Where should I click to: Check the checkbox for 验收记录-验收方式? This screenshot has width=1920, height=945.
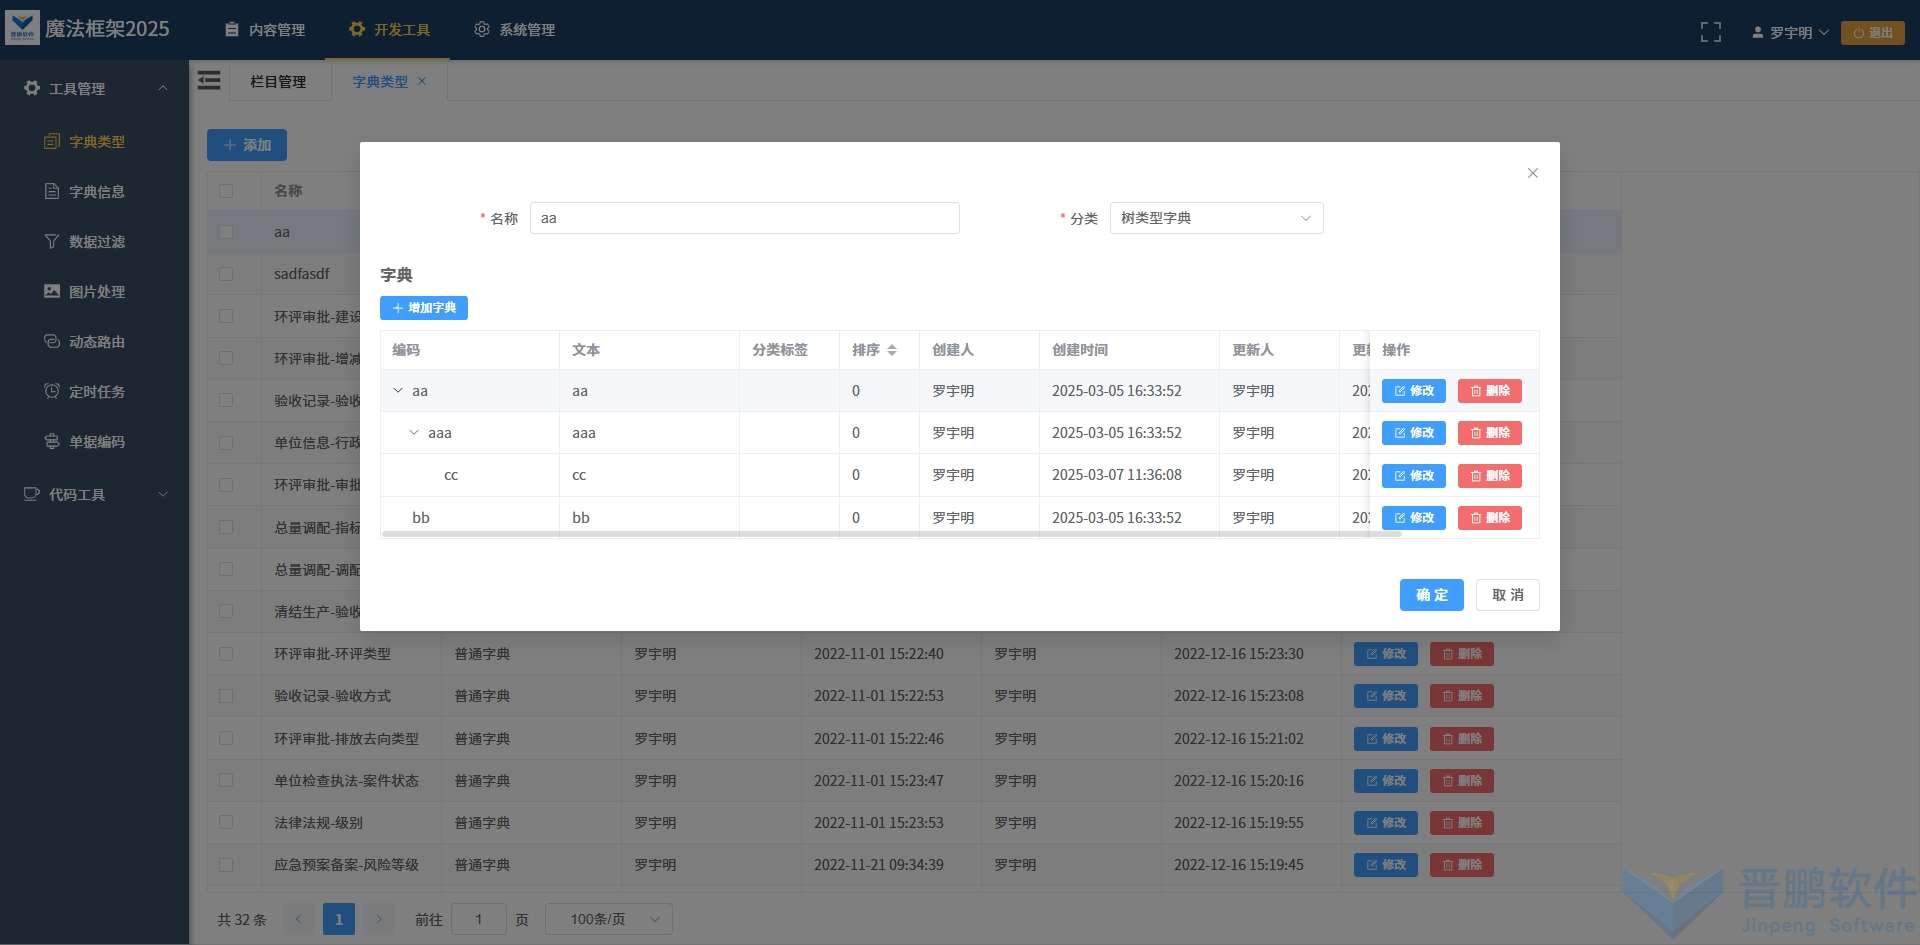coord(226,696)
